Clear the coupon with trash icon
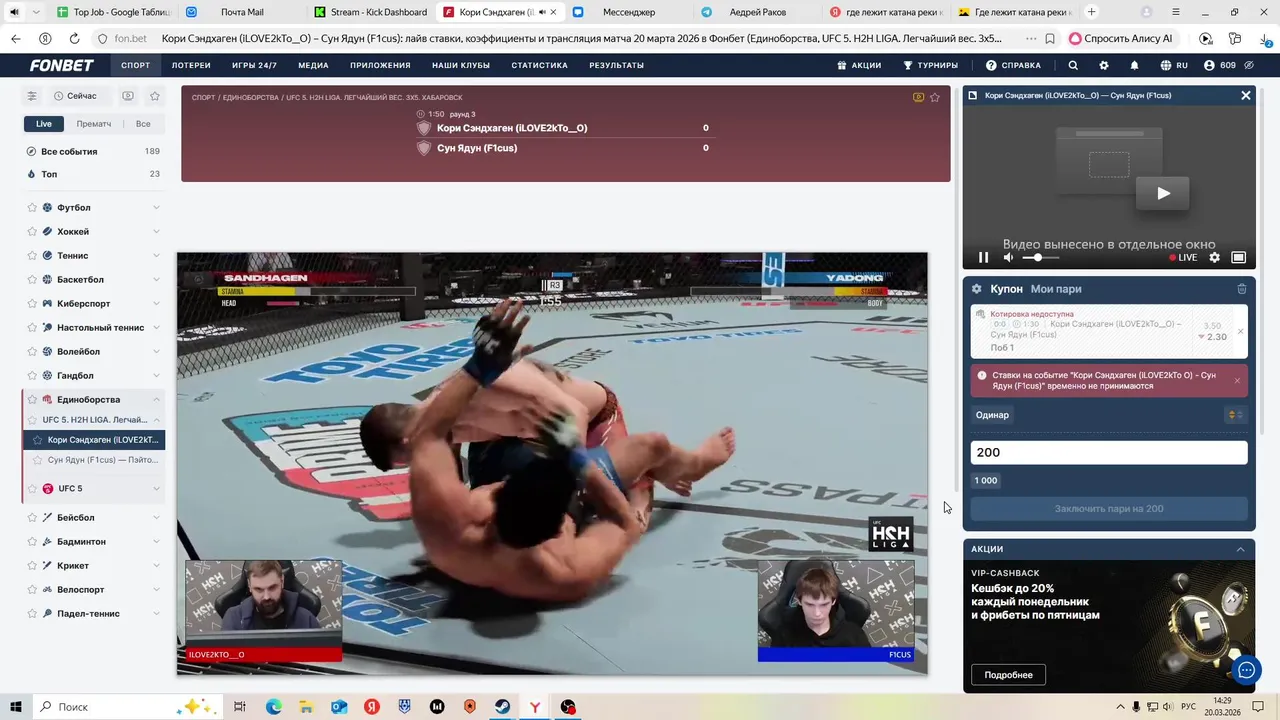Image resolution: width=1280 pixels, height=720 pixels. [x=1242, y=289]
